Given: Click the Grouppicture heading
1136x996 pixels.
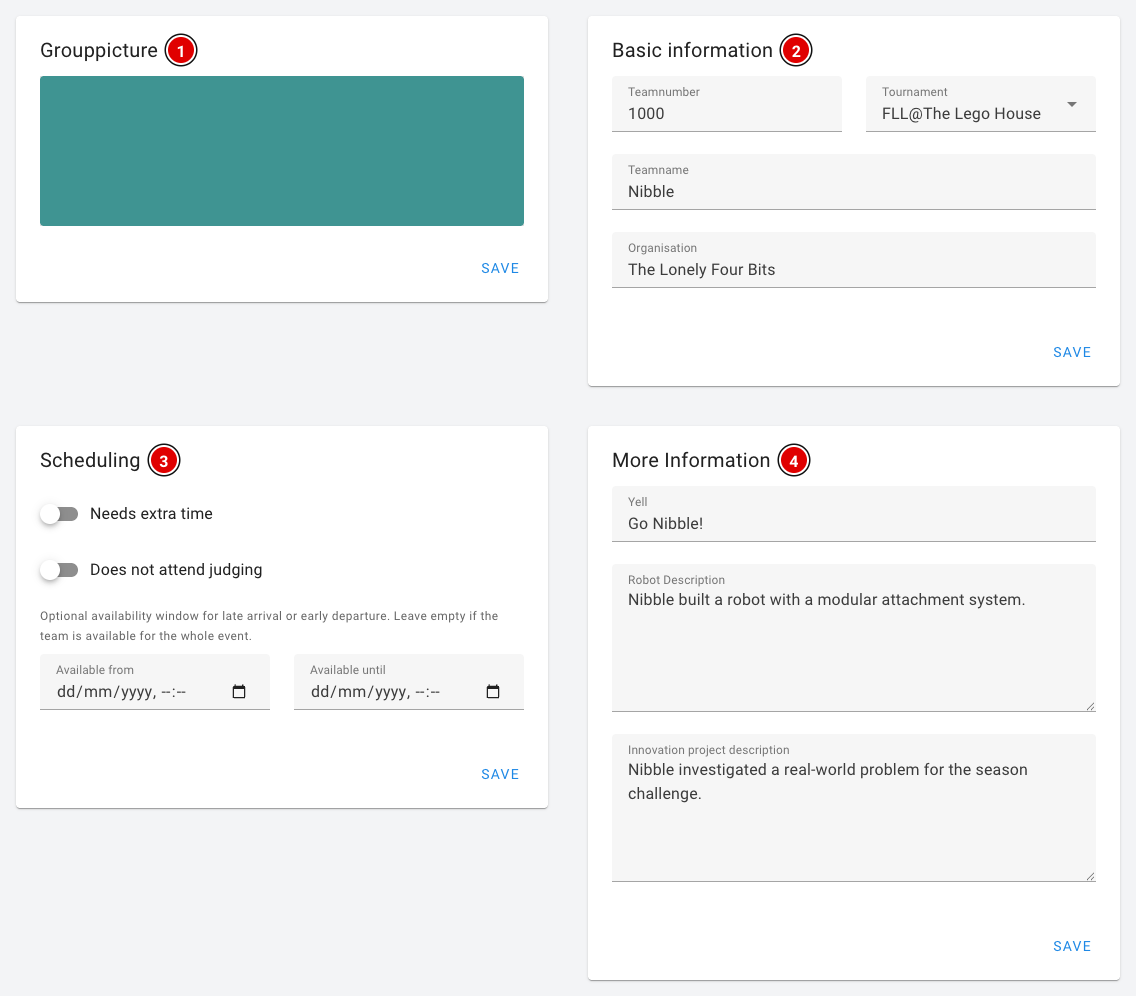Looking at the screenshot, I should click(x=99, y=50).
